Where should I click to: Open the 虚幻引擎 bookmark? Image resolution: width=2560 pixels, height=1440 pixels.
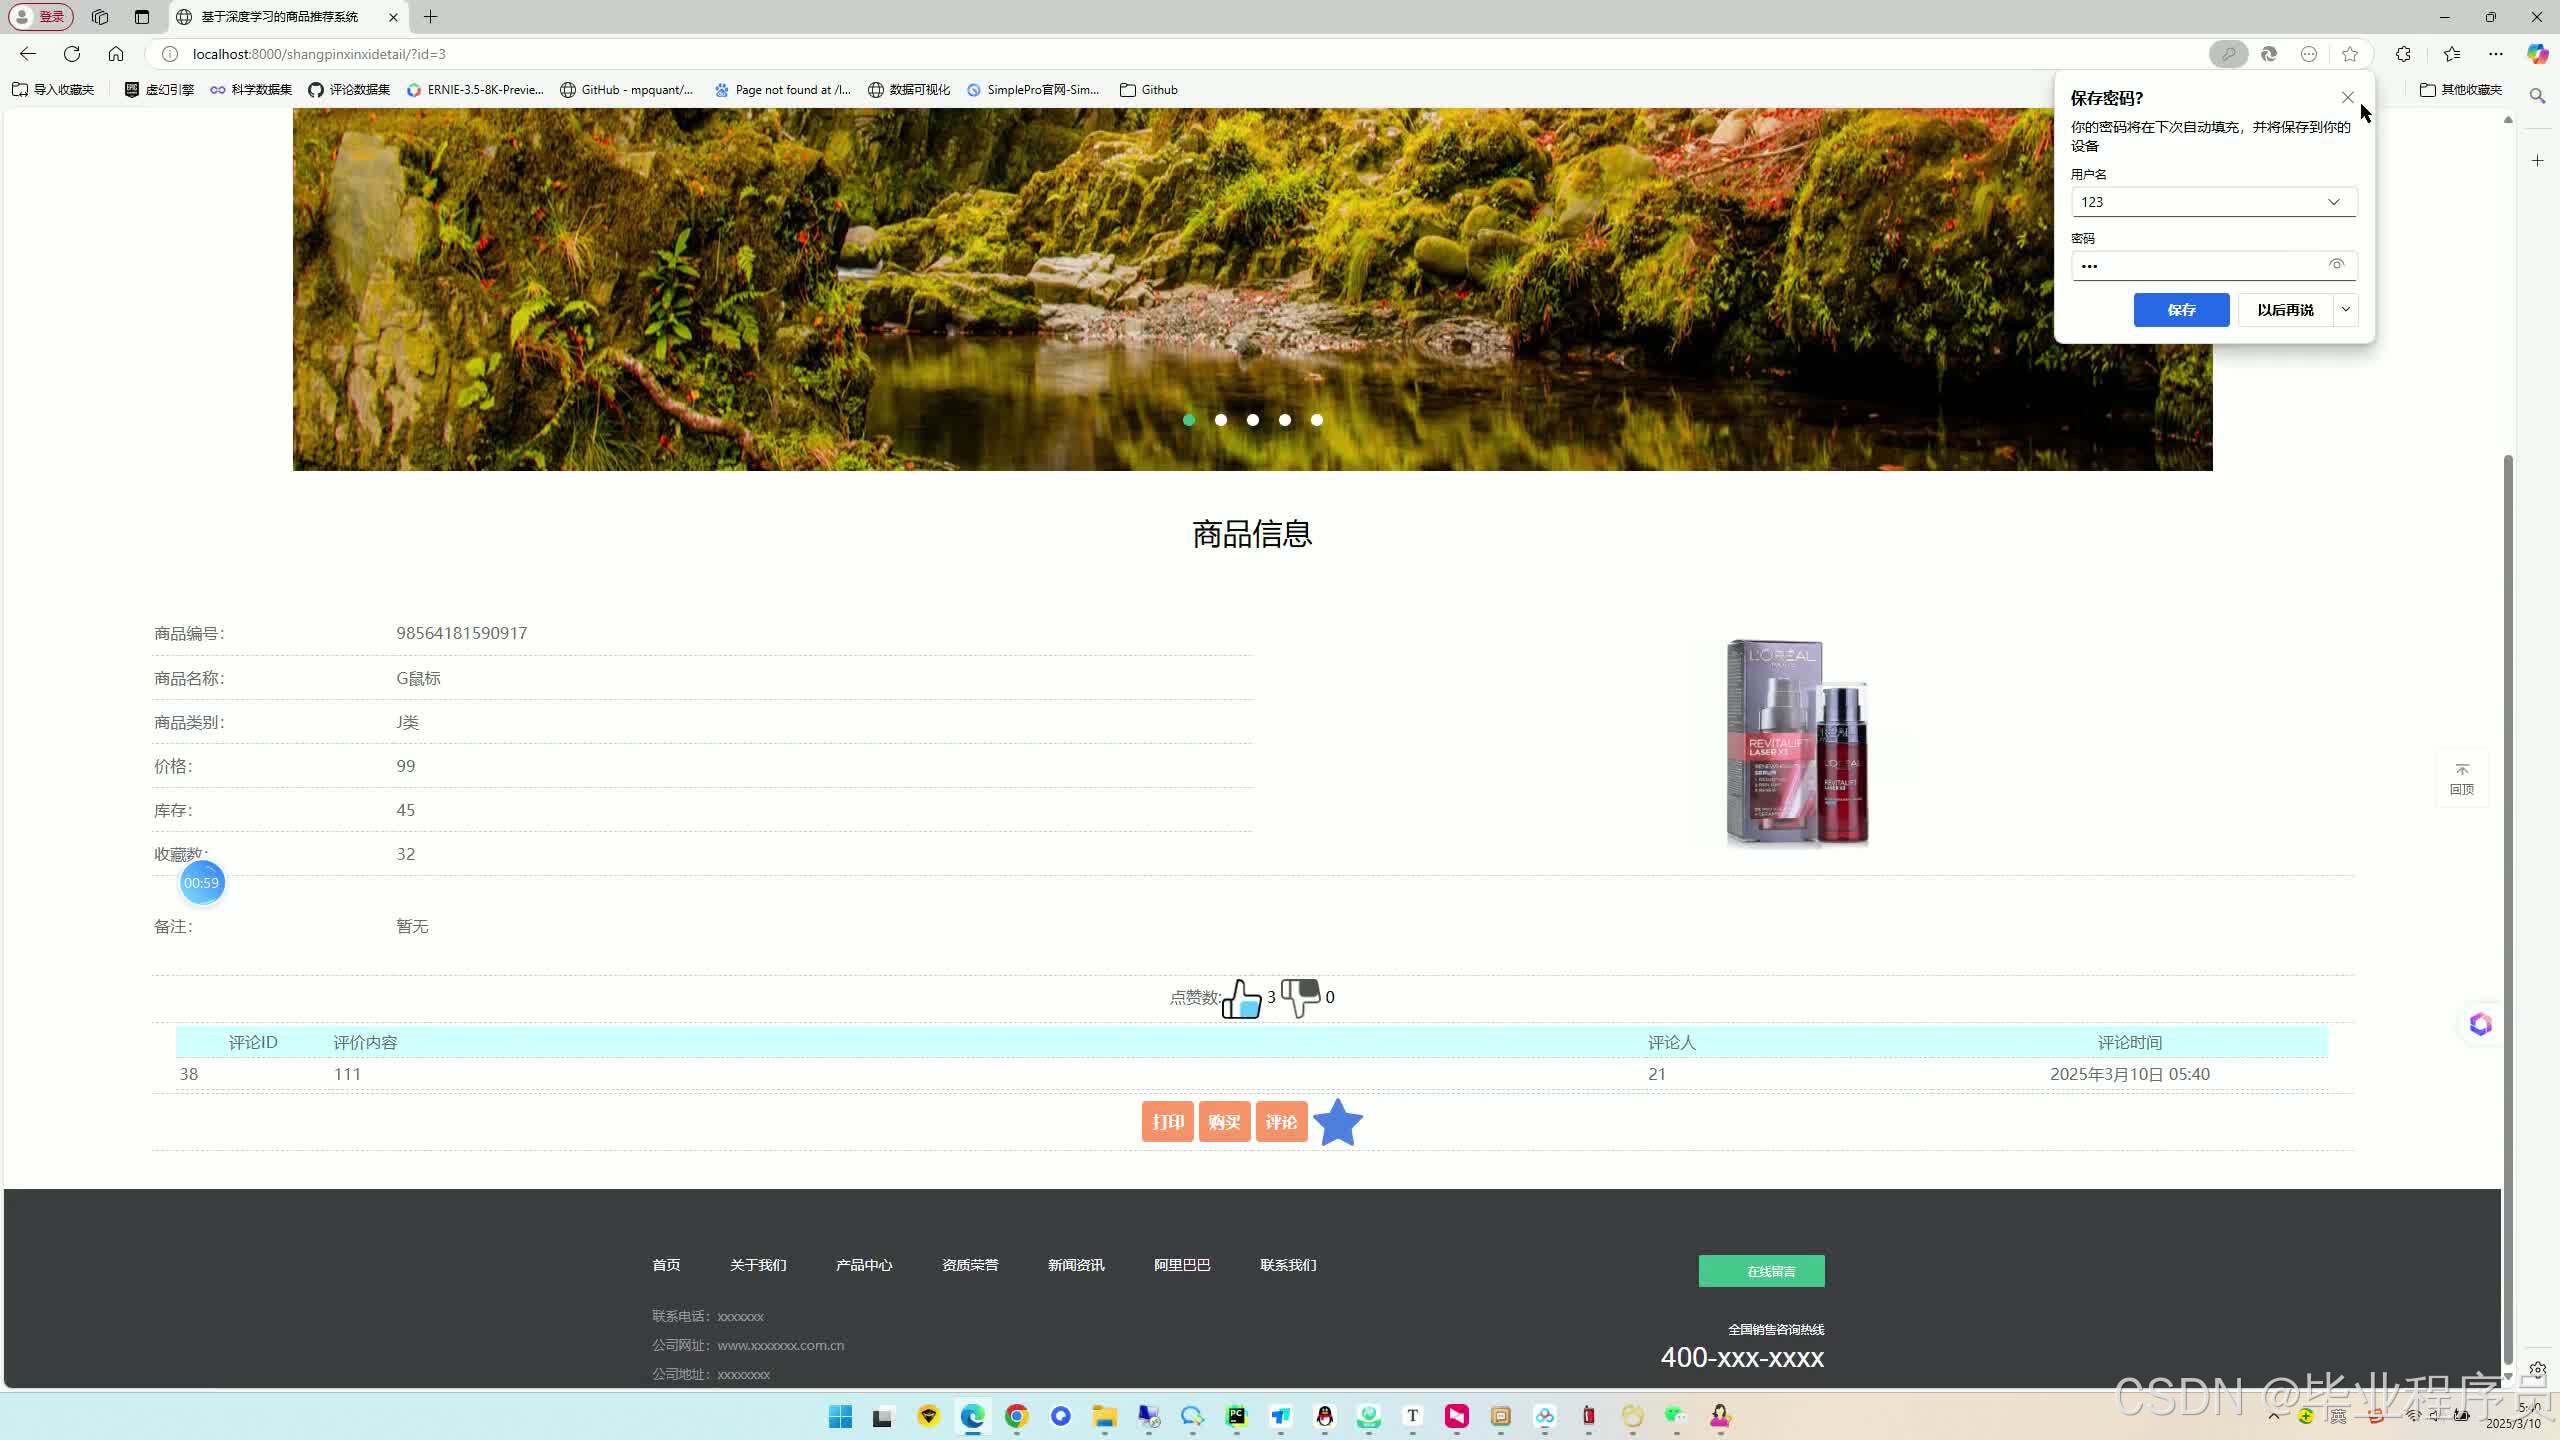click(159, 90)
